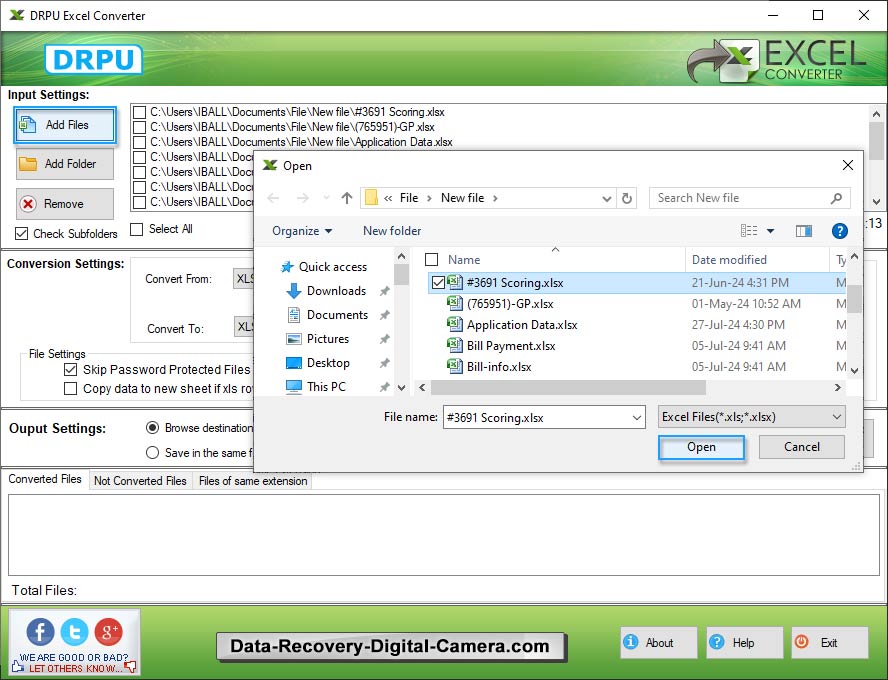Click the Add Files button
This screenshot has width=888, height=680.
(x=65, y=125)
